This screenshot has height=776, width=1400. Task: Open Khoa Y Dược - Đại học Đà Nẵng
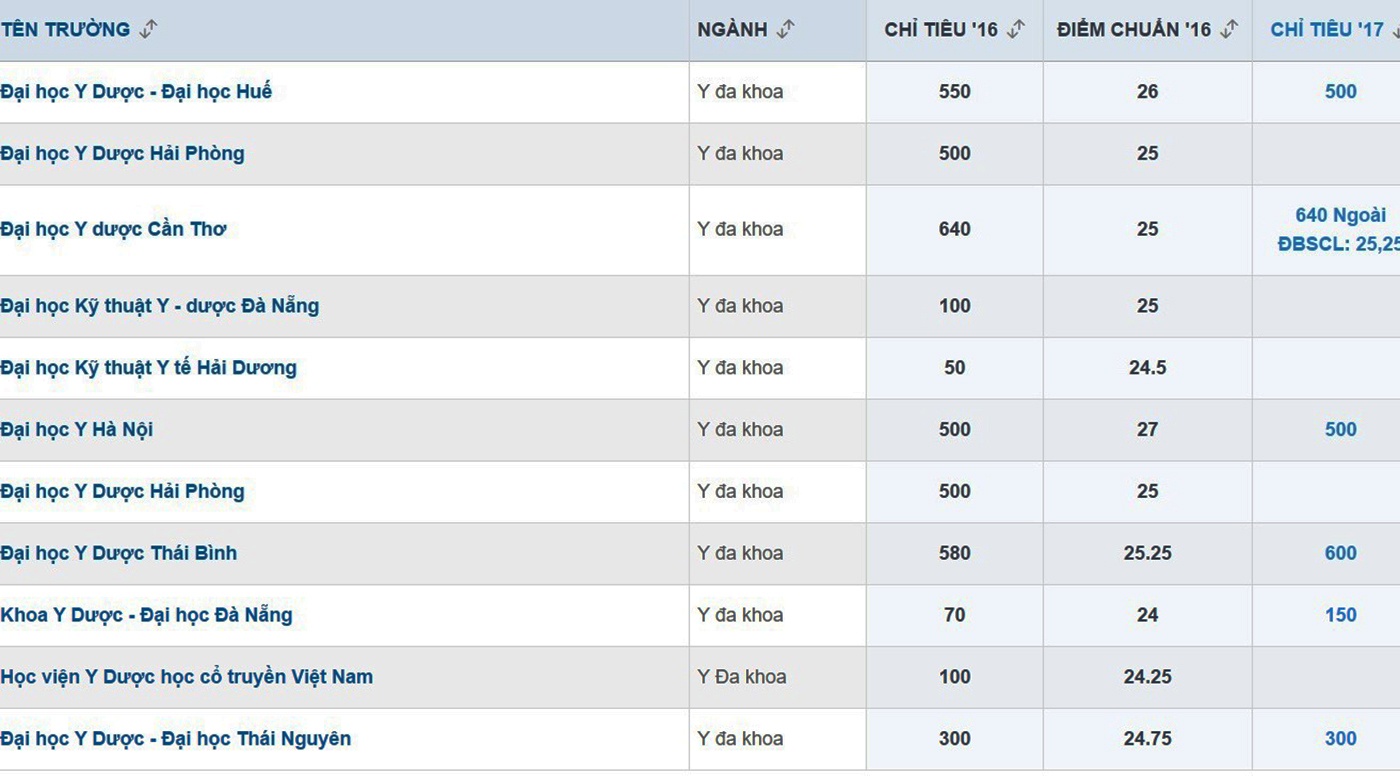(x=146, y=615)
